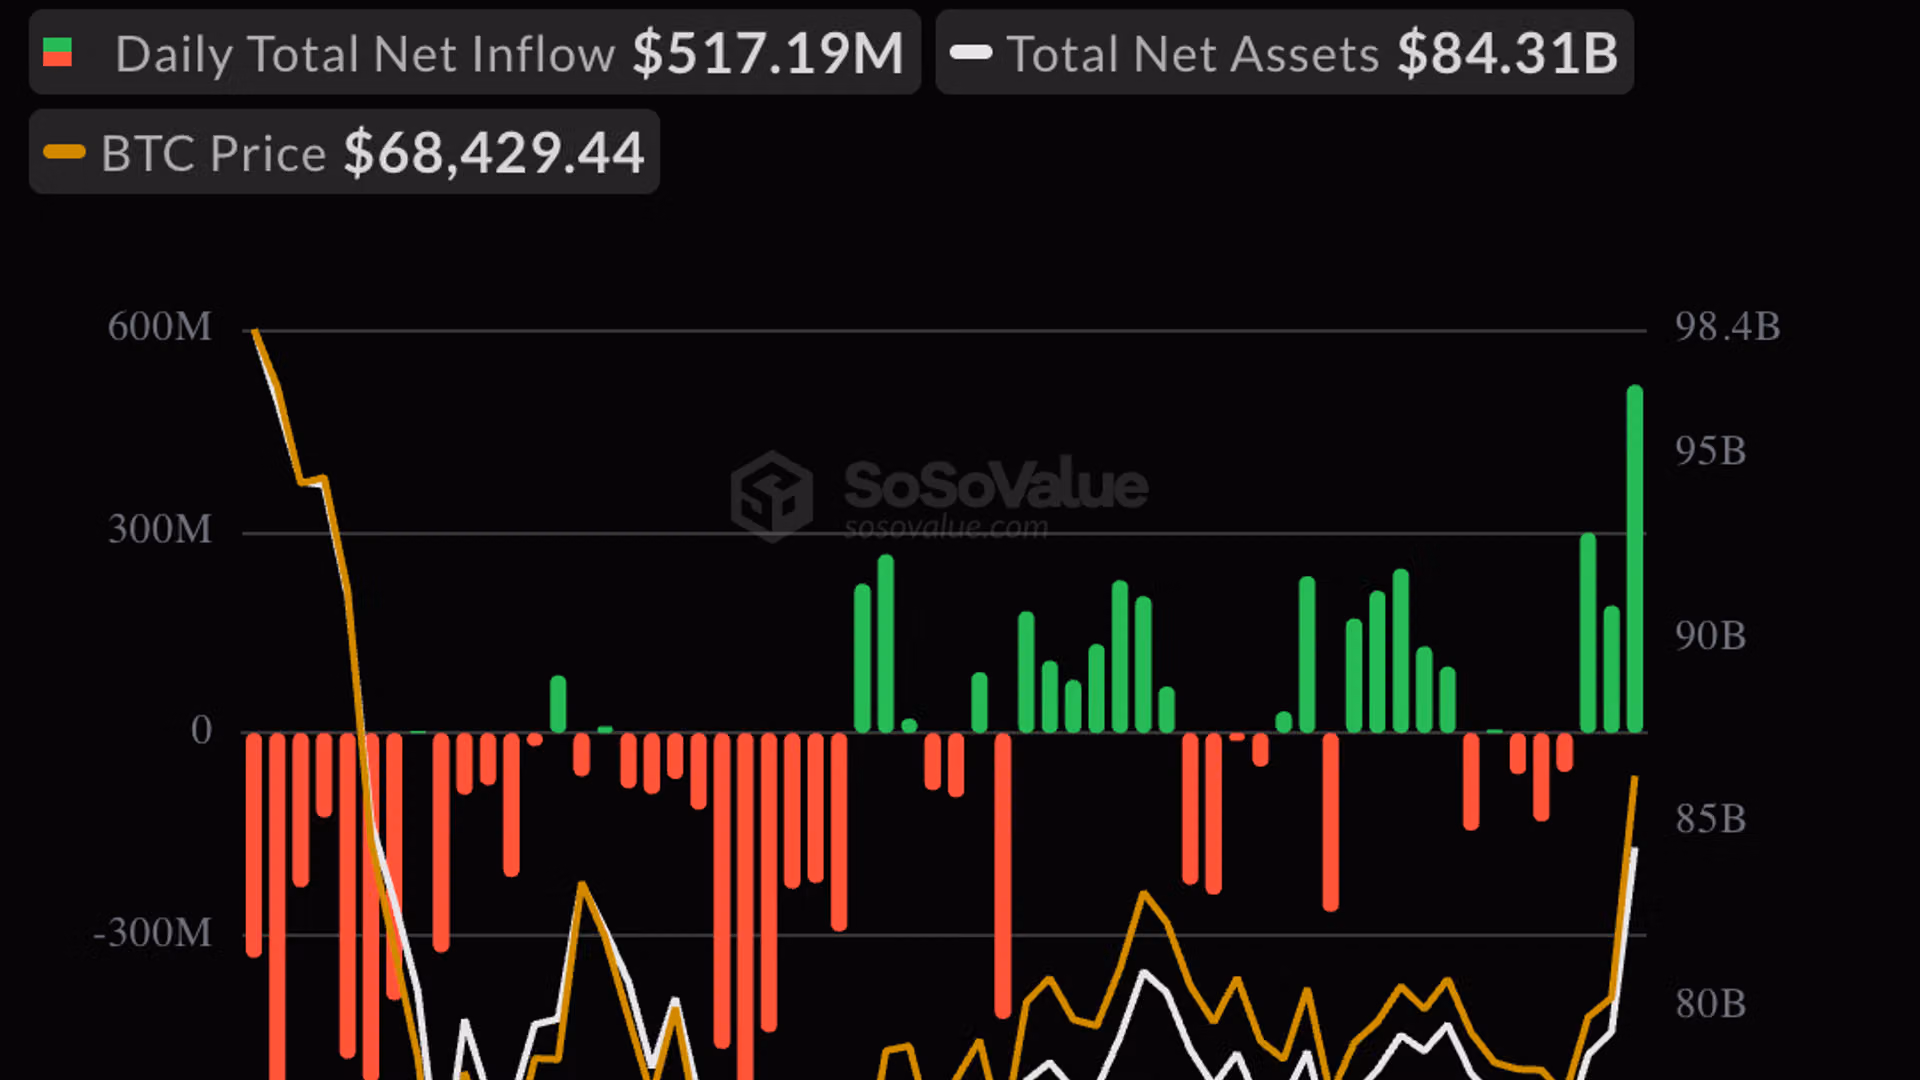
Task: Click the 0 left axis label
Action: (202, 730)
